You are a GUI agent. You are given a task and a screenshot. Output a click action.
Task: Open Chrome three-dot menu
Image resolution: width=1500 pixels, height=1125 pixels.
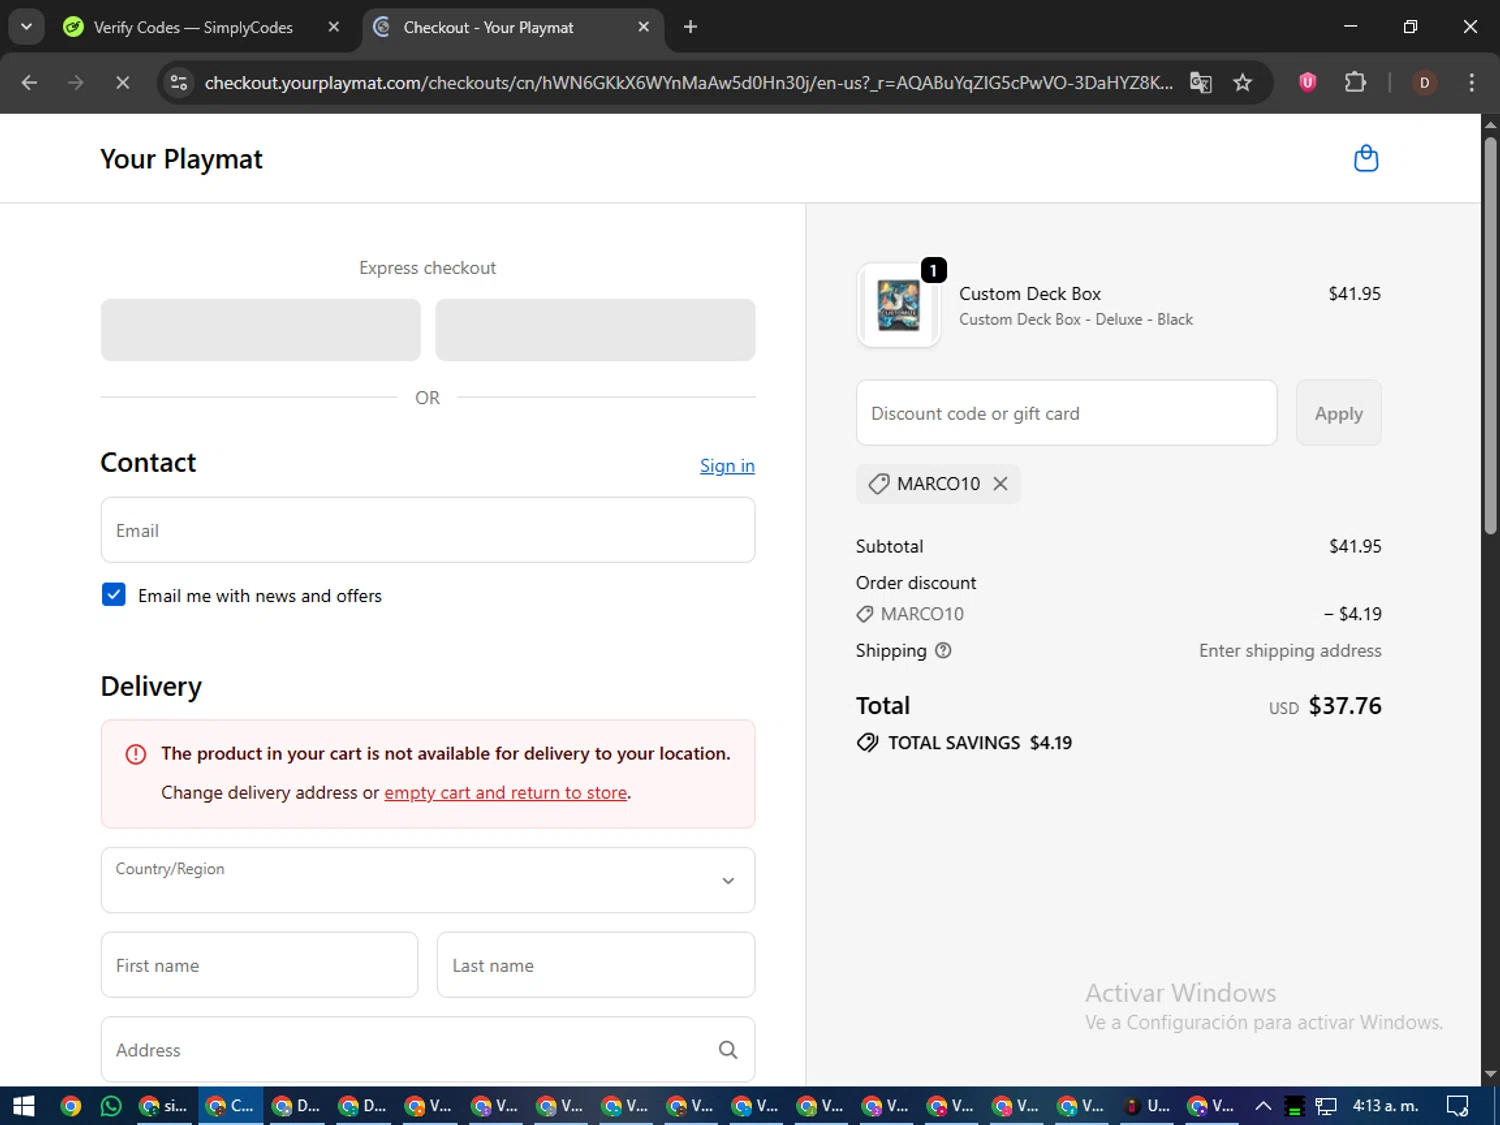tap(1471, 83)
